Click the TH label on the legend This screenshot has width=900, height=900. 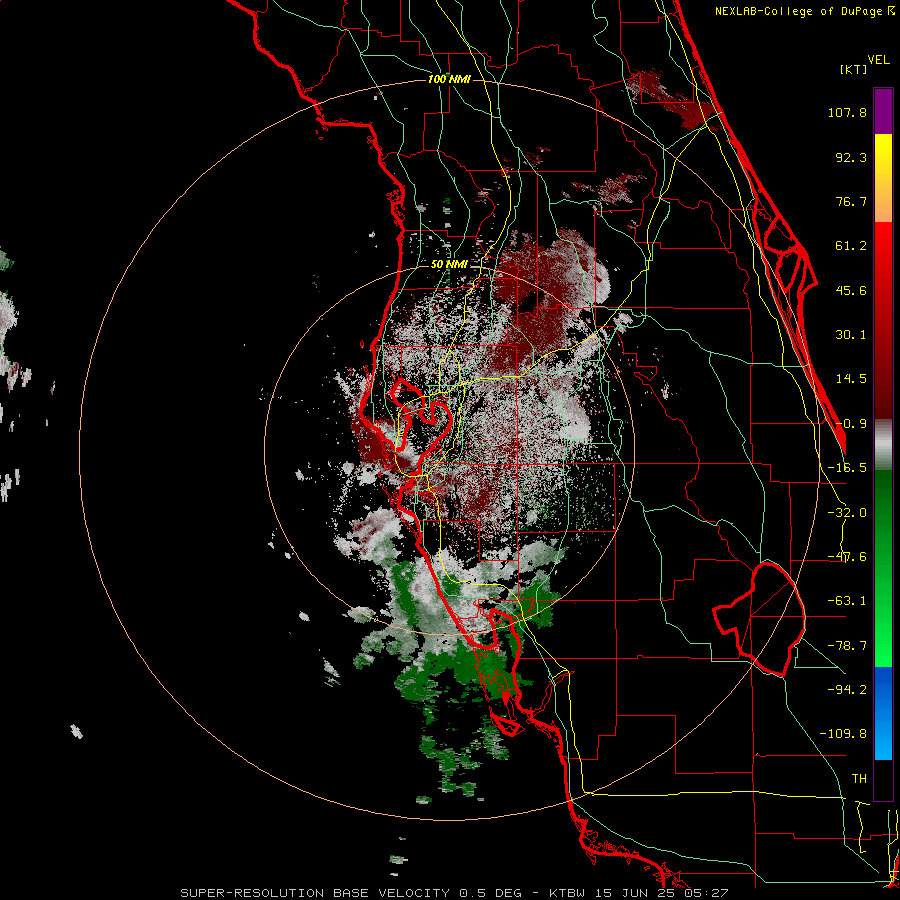click(859, 779)
